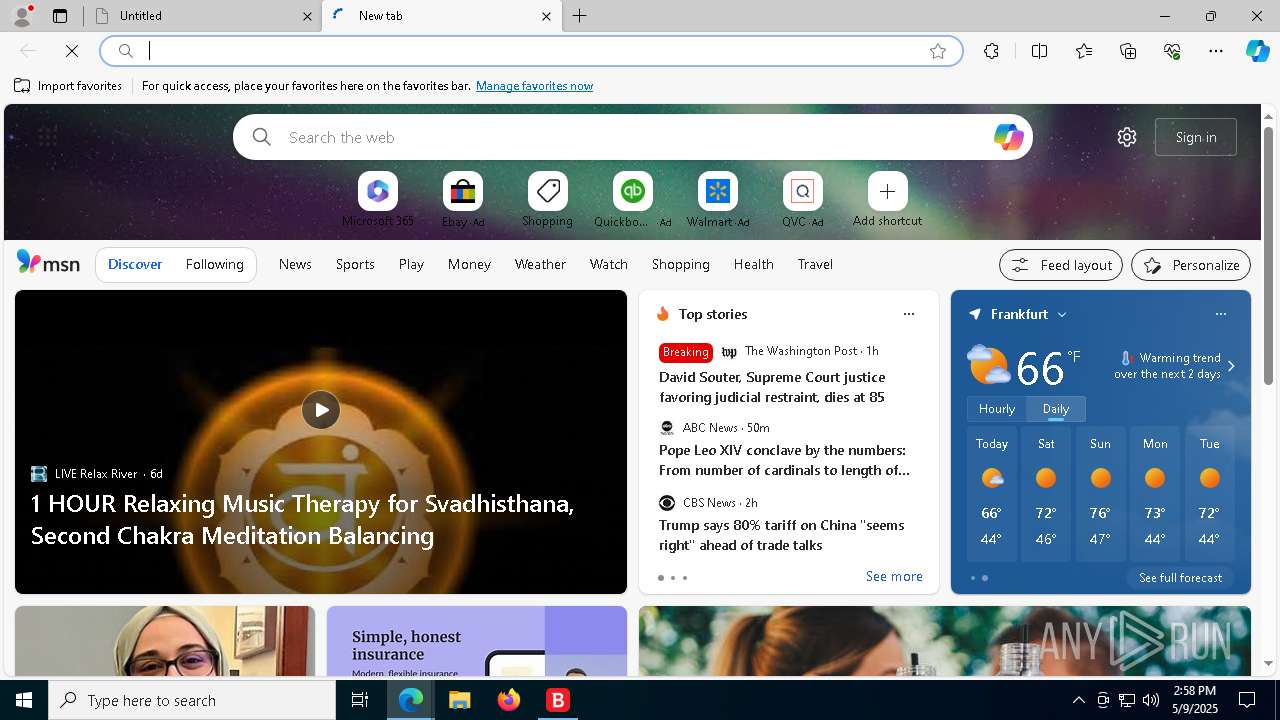Open the Quickbooks shortcut tile

tap(632, 199)
